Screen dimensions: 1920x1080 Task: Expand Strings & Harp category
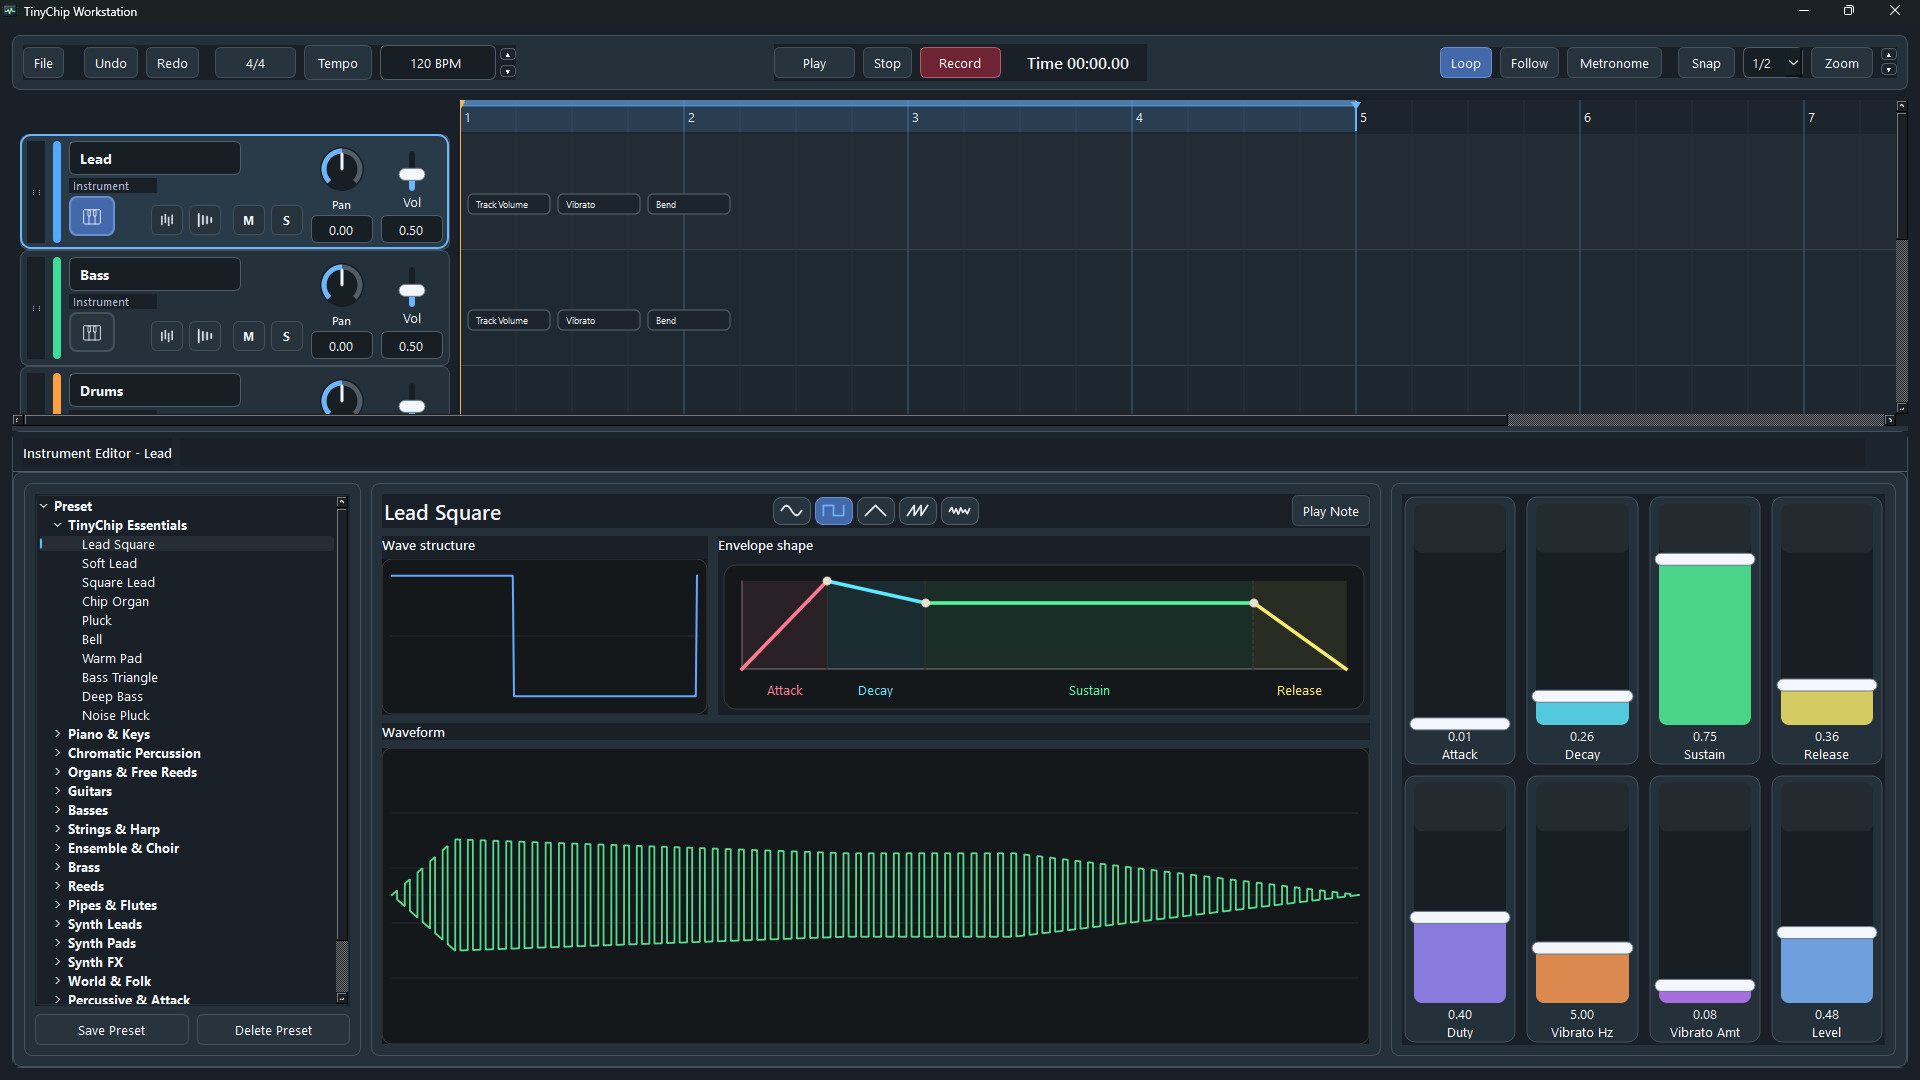[x=58, y=829]
